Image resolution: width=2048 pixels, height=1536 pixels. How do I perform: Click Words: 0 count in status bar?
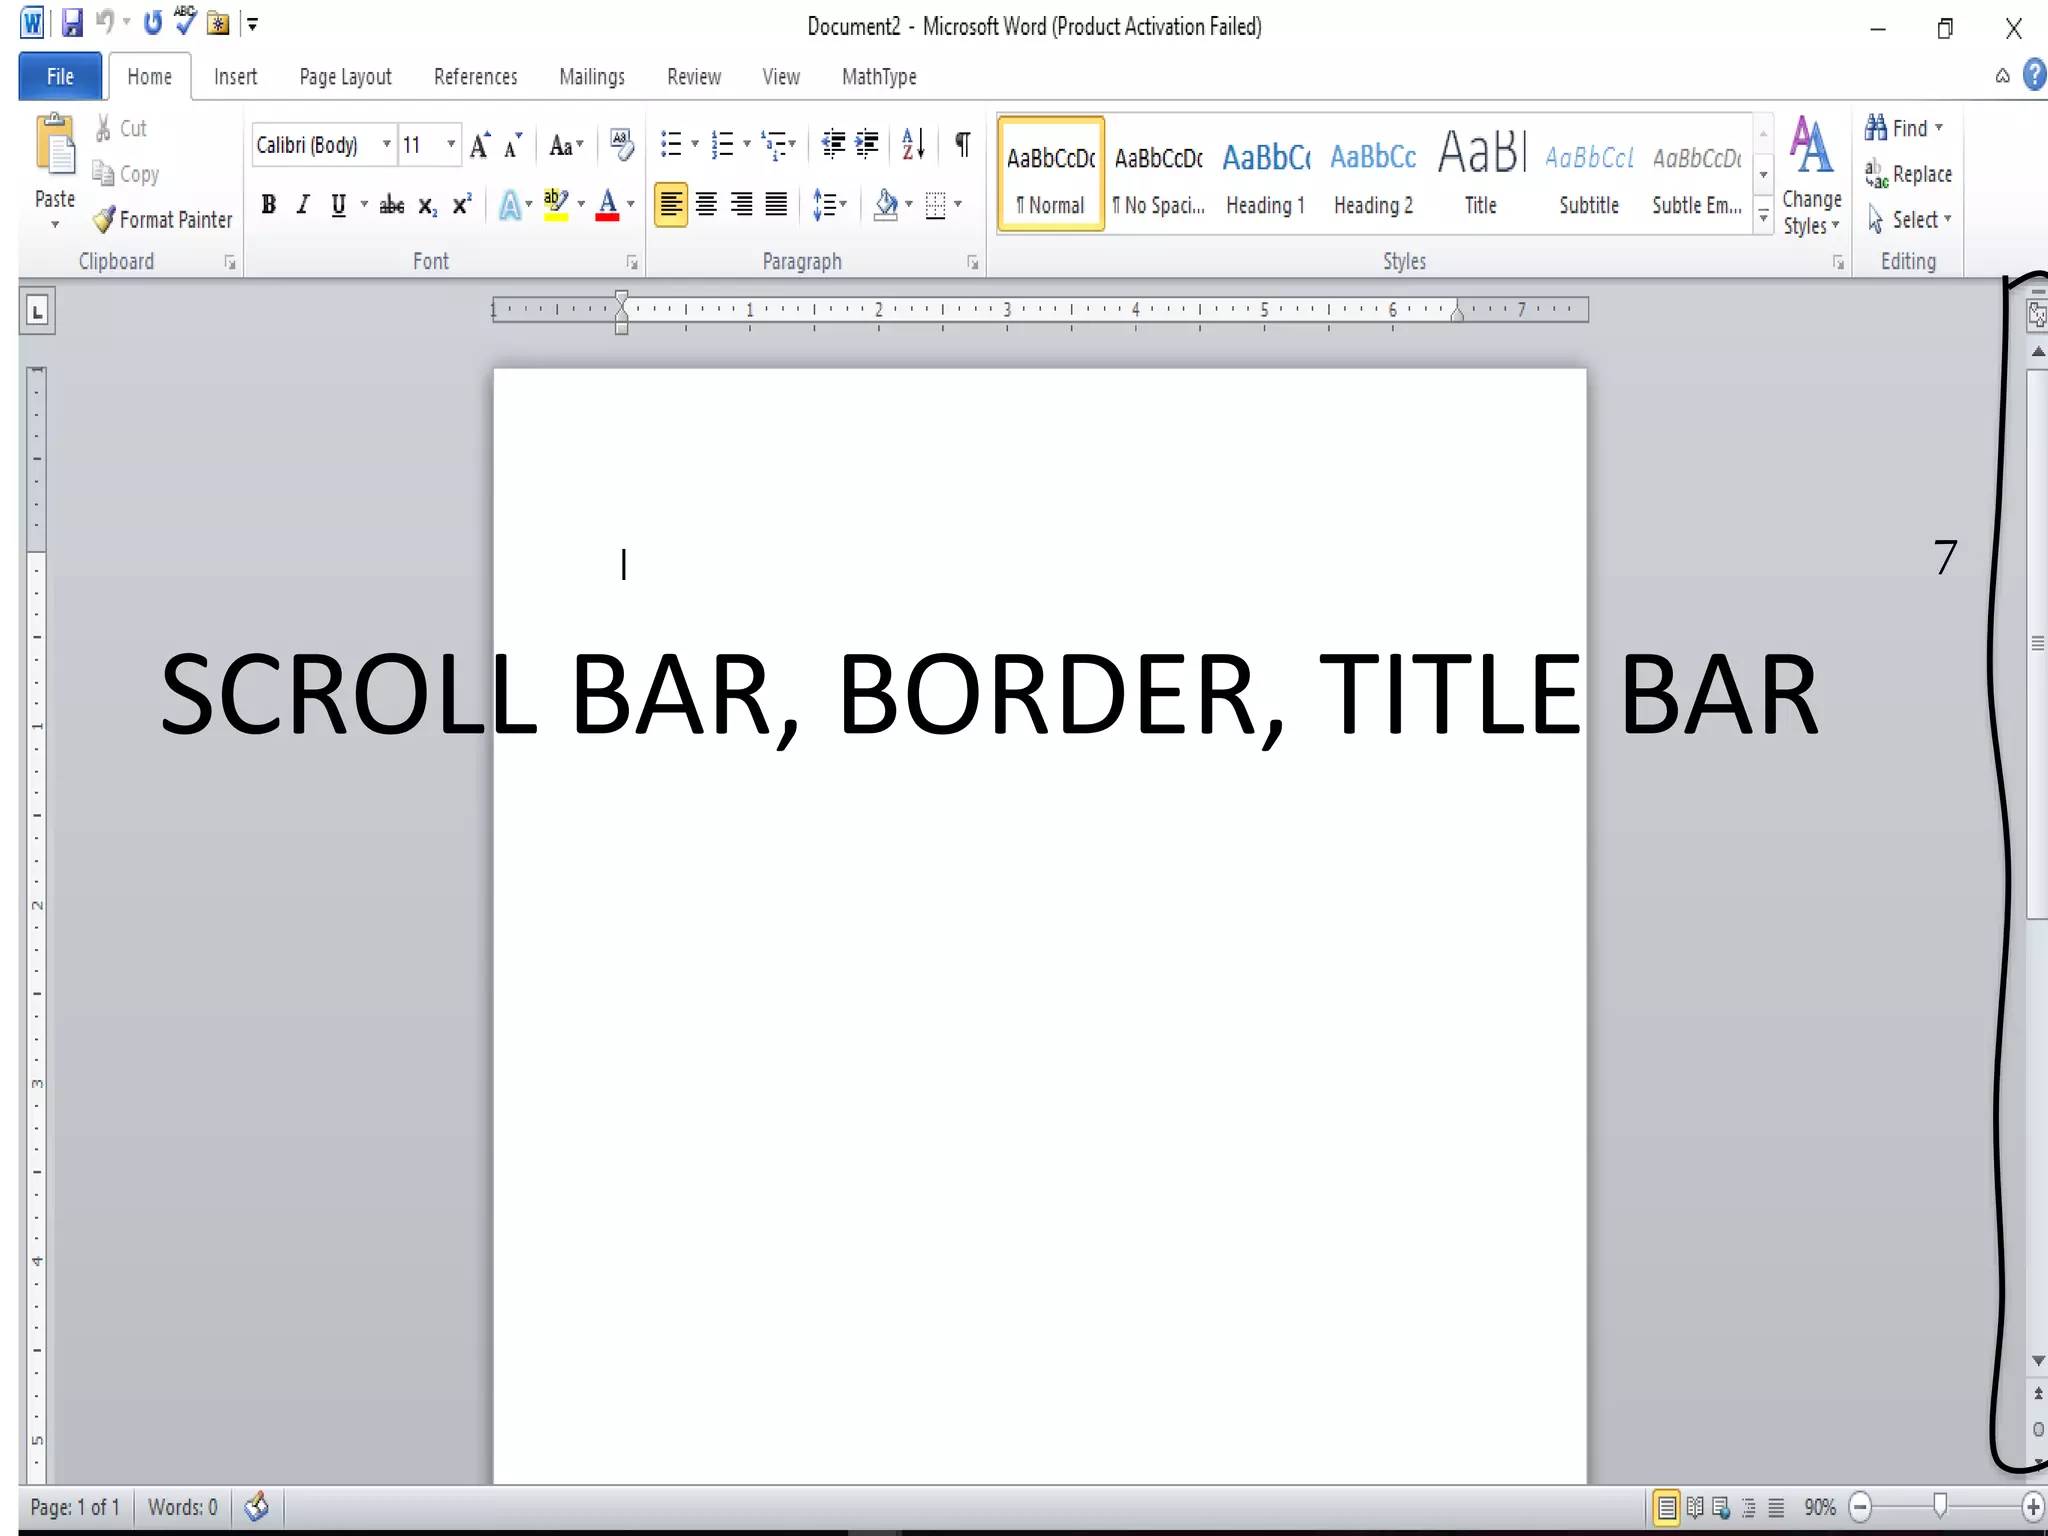point(182,1507)
